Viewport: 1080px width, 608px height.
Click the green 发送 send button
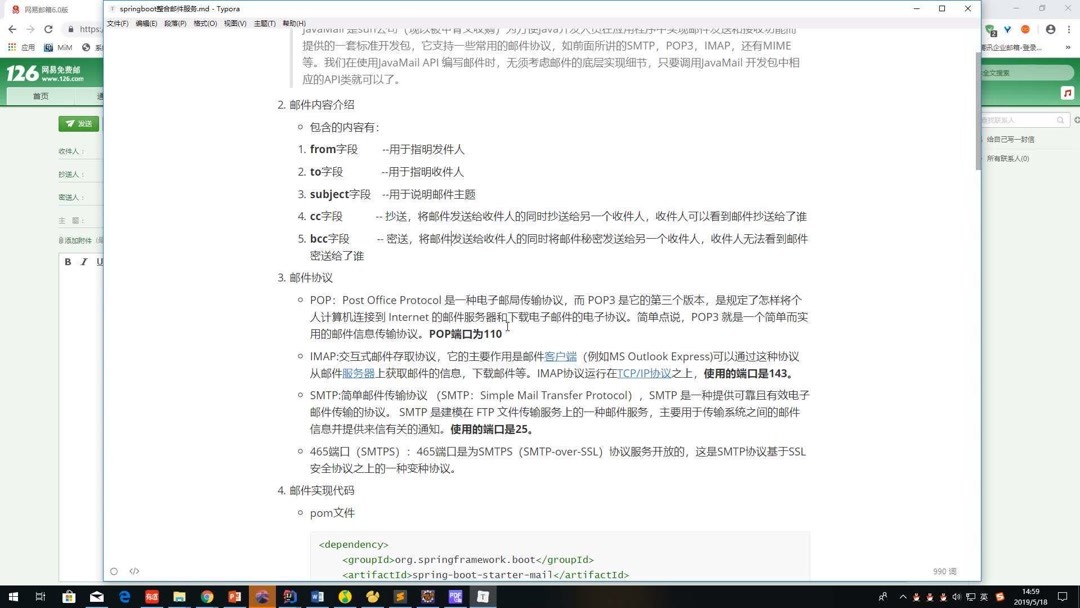click(x=81, y=123)
